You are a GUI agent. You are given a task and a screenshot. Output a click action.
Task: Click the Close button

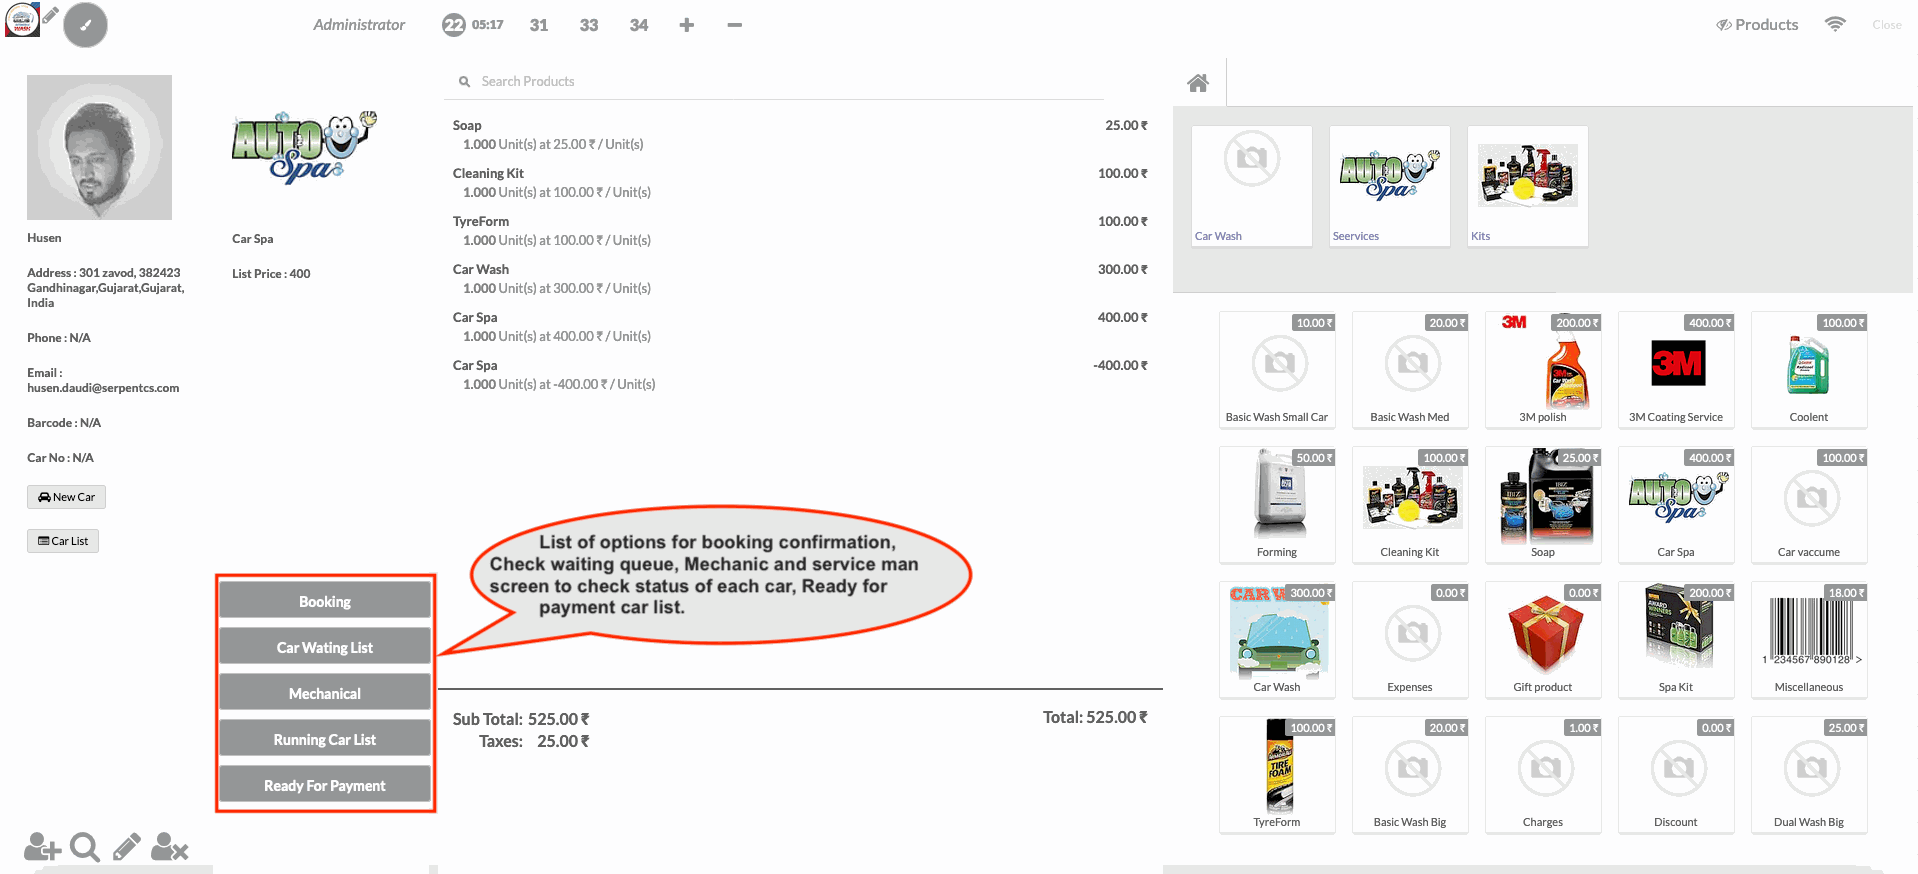pos(1887,25)
